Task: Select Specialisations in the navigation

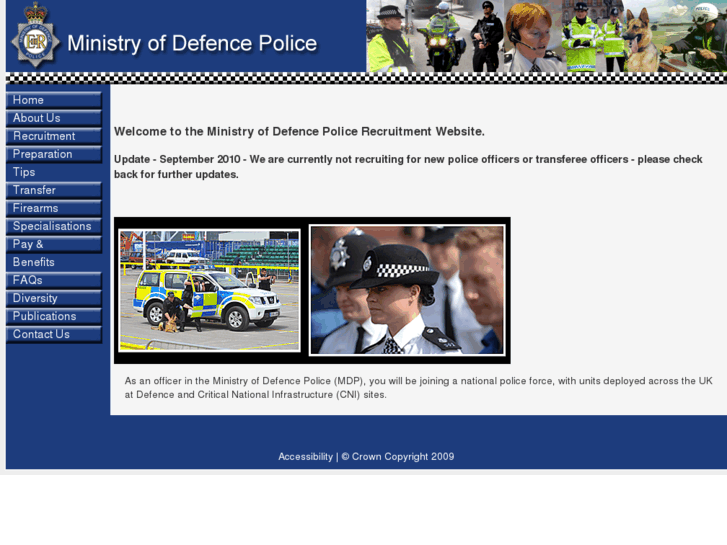Action: pyautogui.click(x=54, y=226)
